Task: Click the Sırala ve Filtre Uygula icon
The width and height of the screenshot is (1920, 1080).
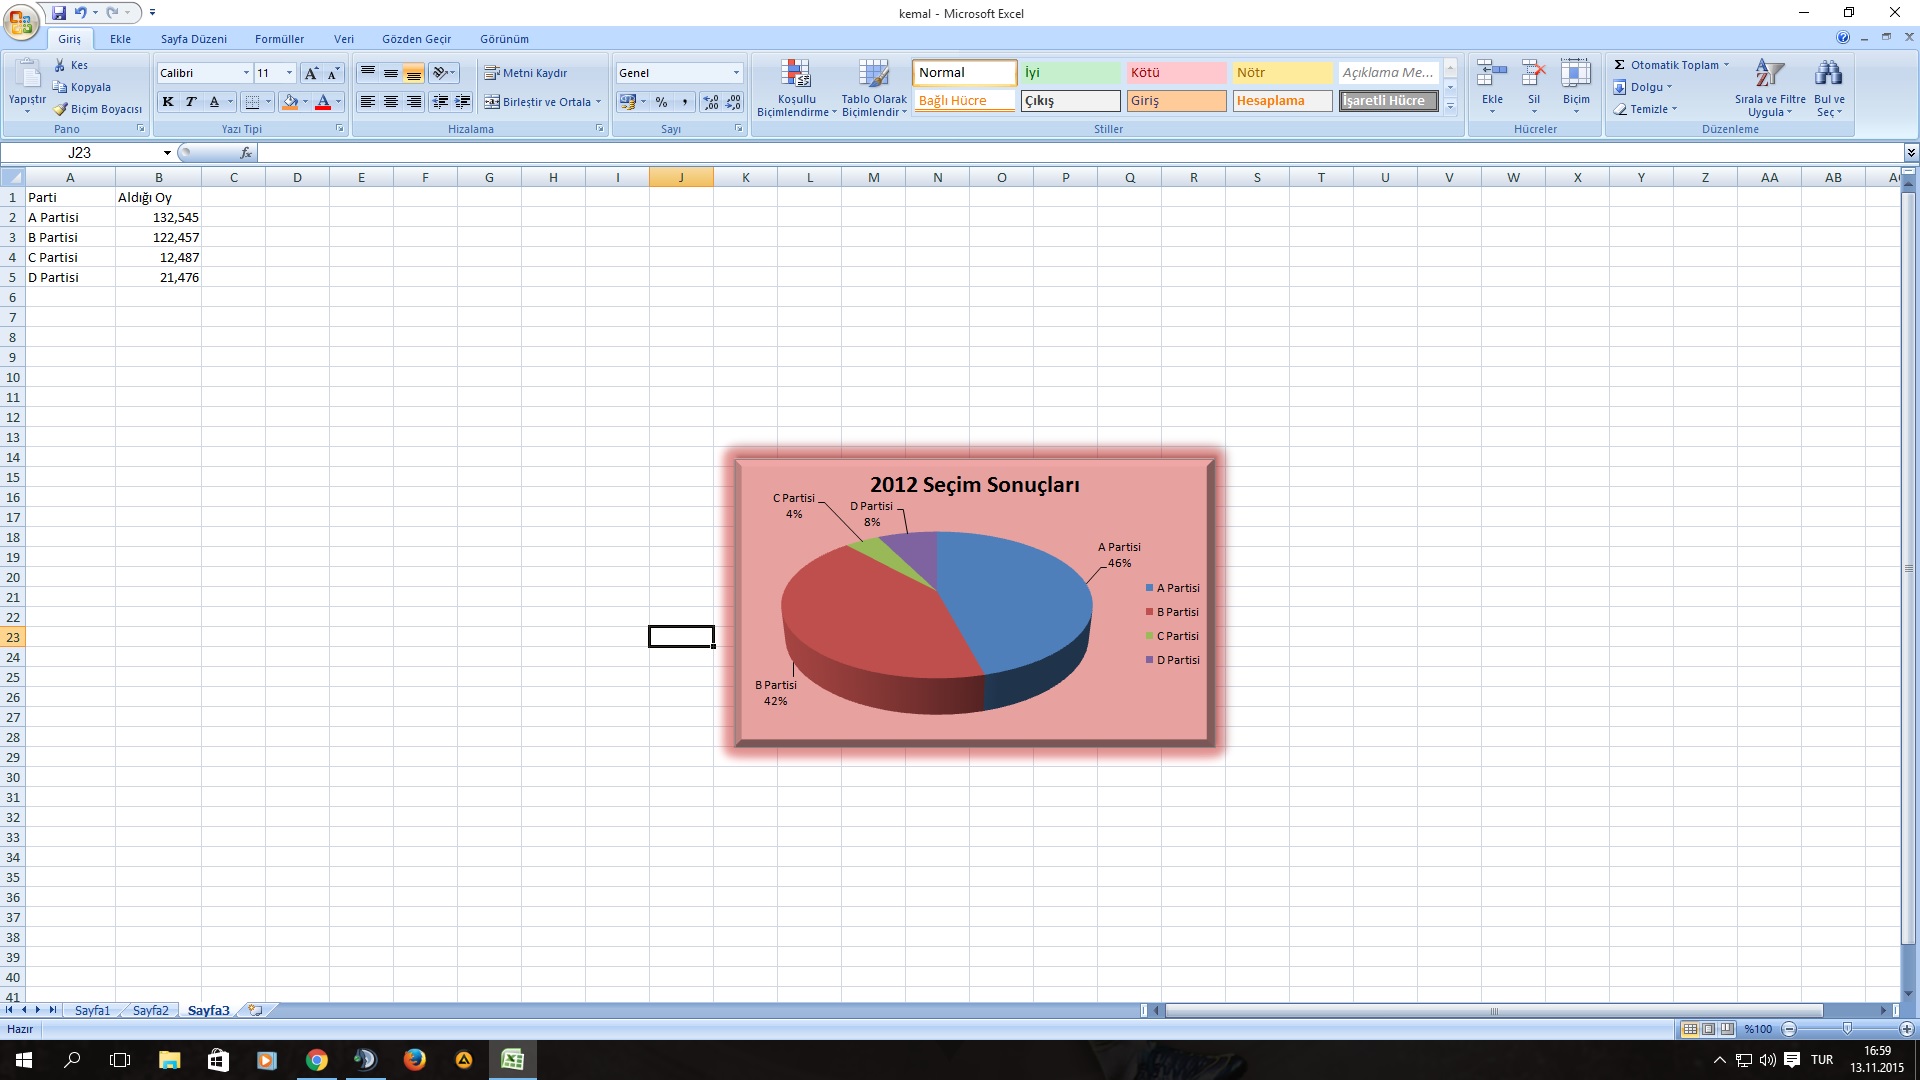Action: (x=1769, y=74)
